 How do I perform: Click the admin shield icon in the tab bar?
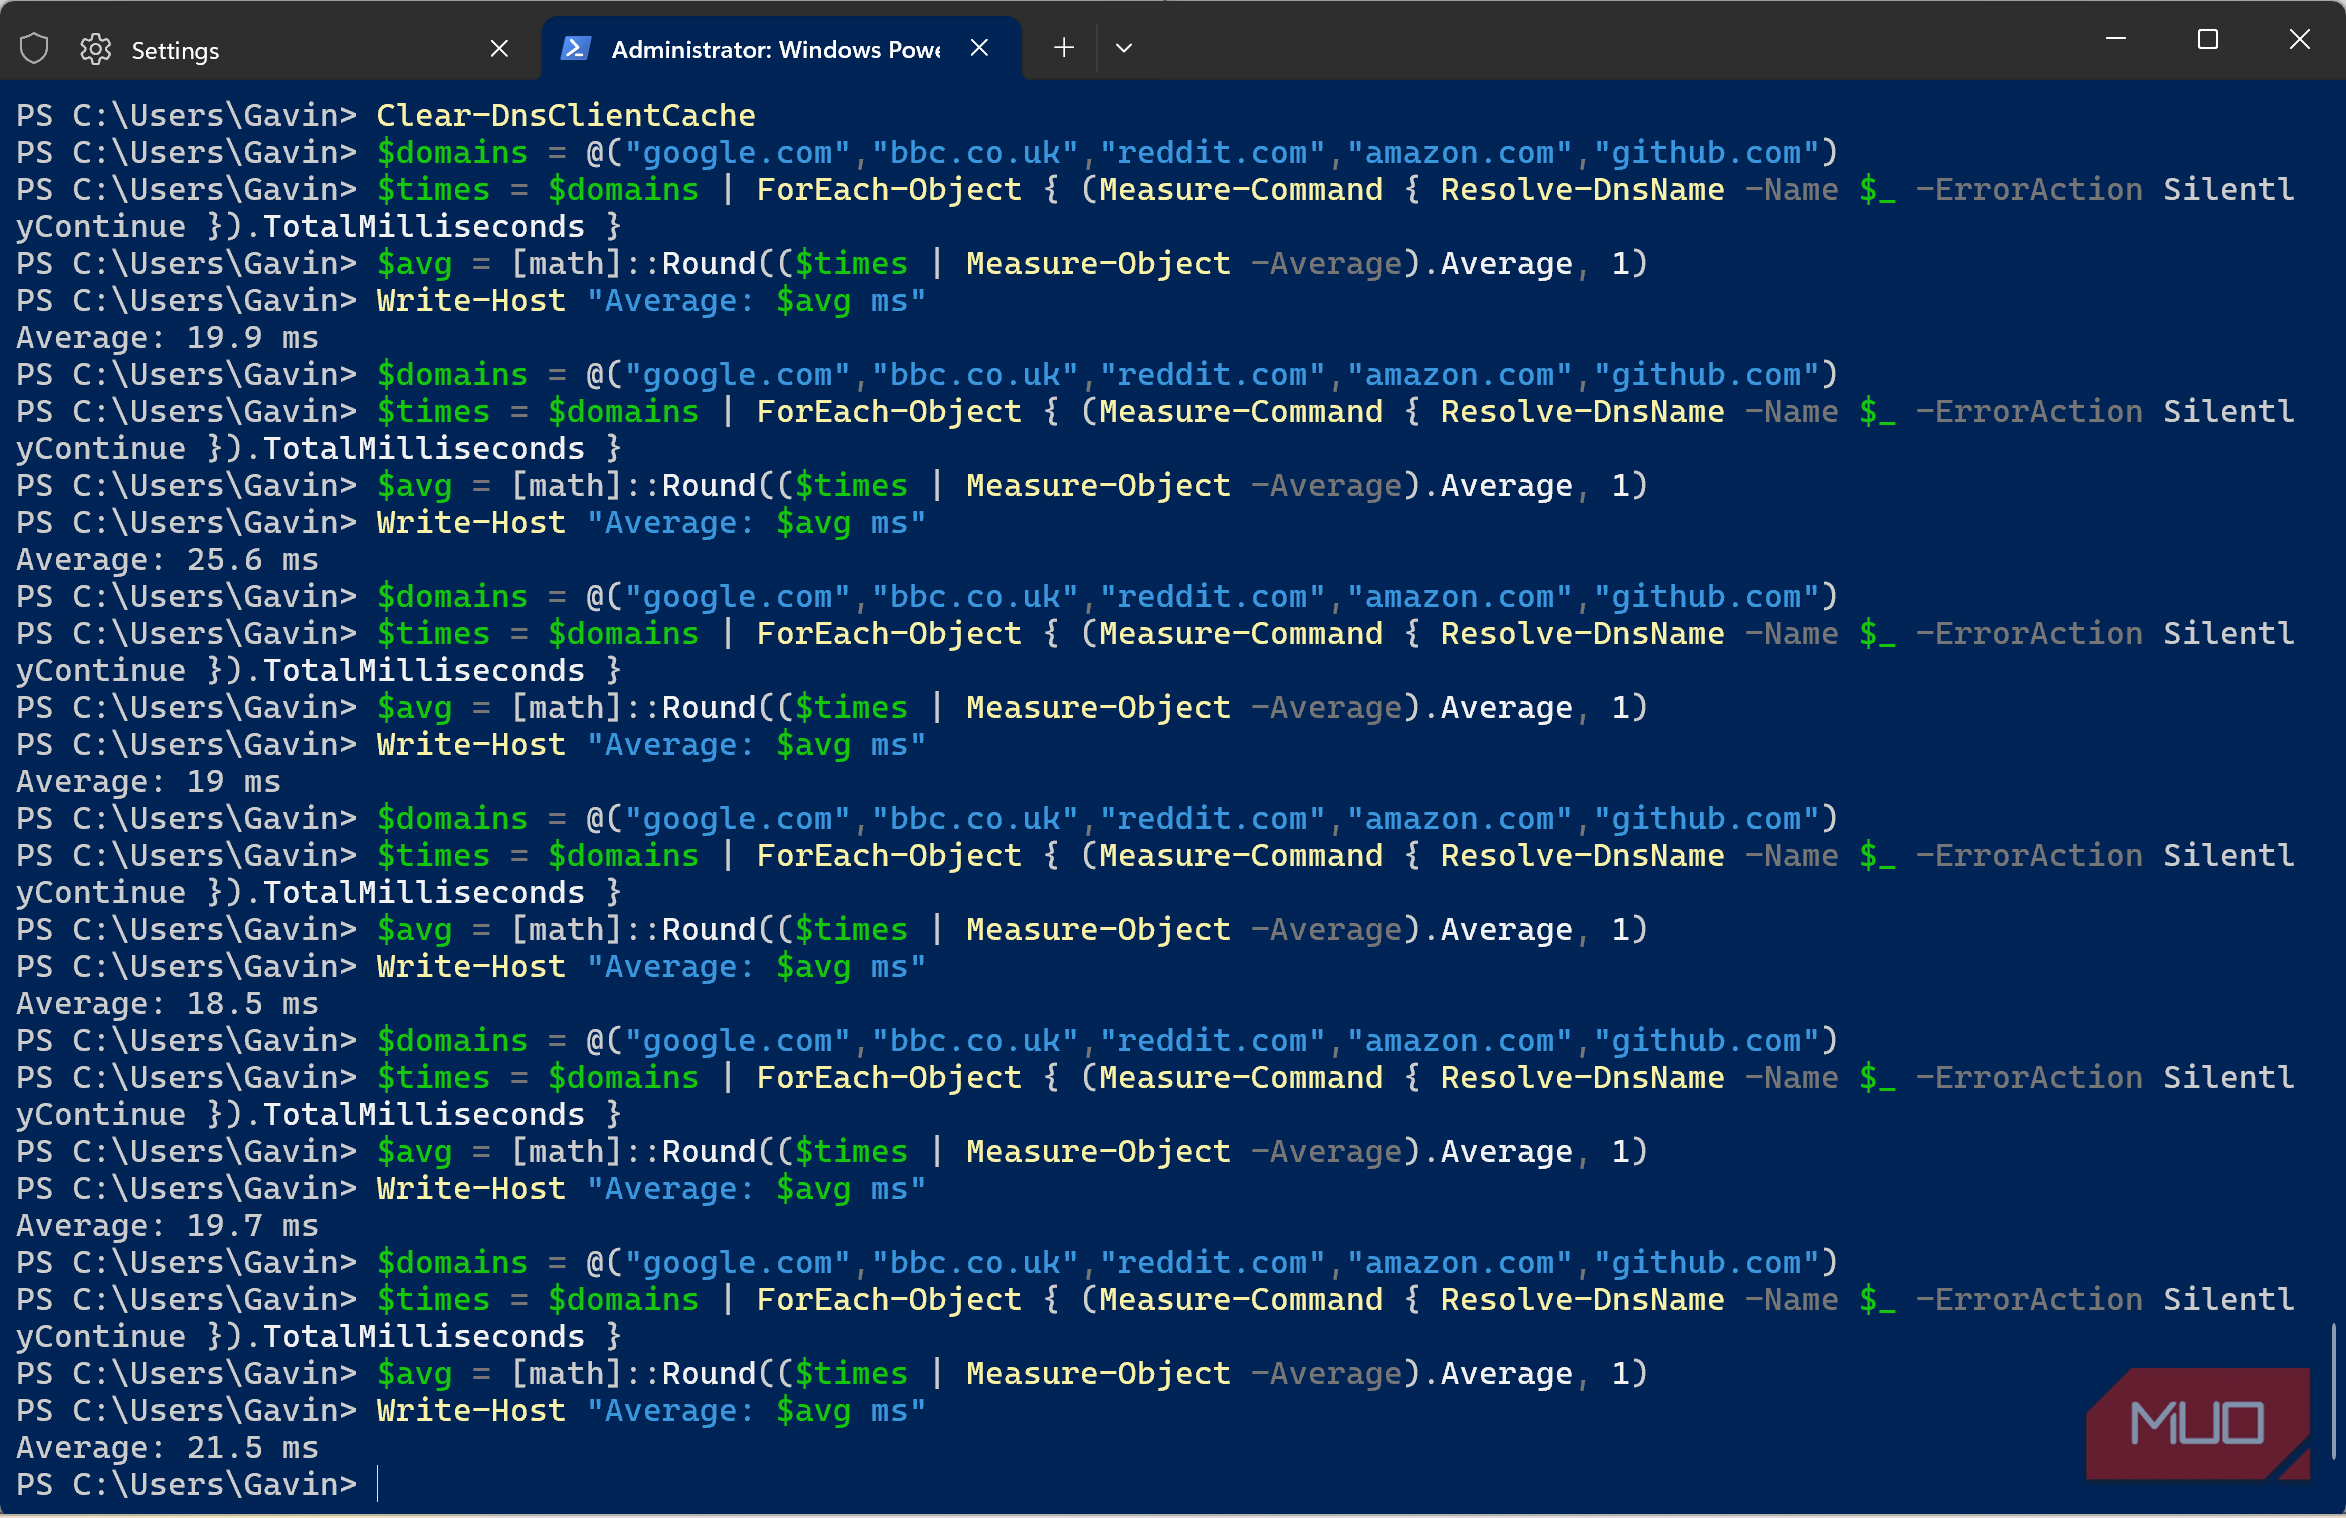34,48
